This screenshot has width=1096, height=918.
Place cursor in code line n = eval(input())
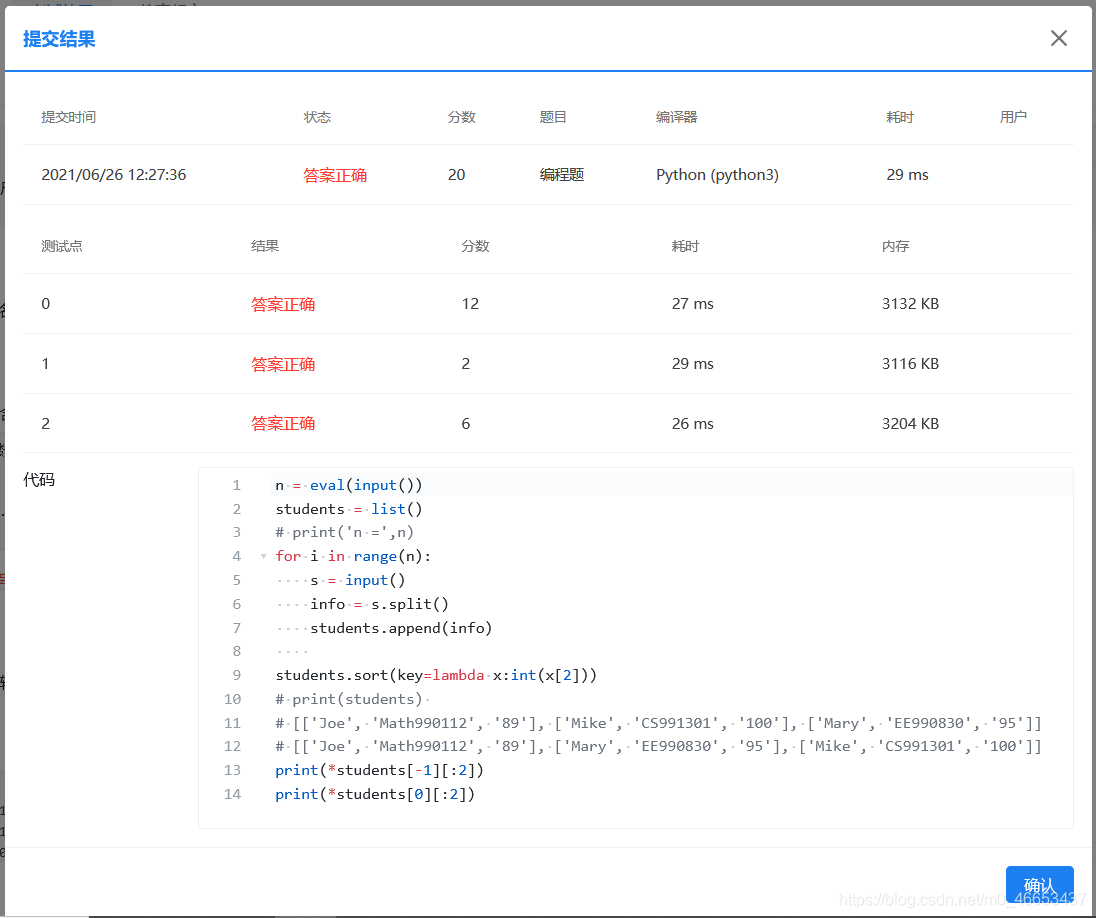[x=349, y=485]
